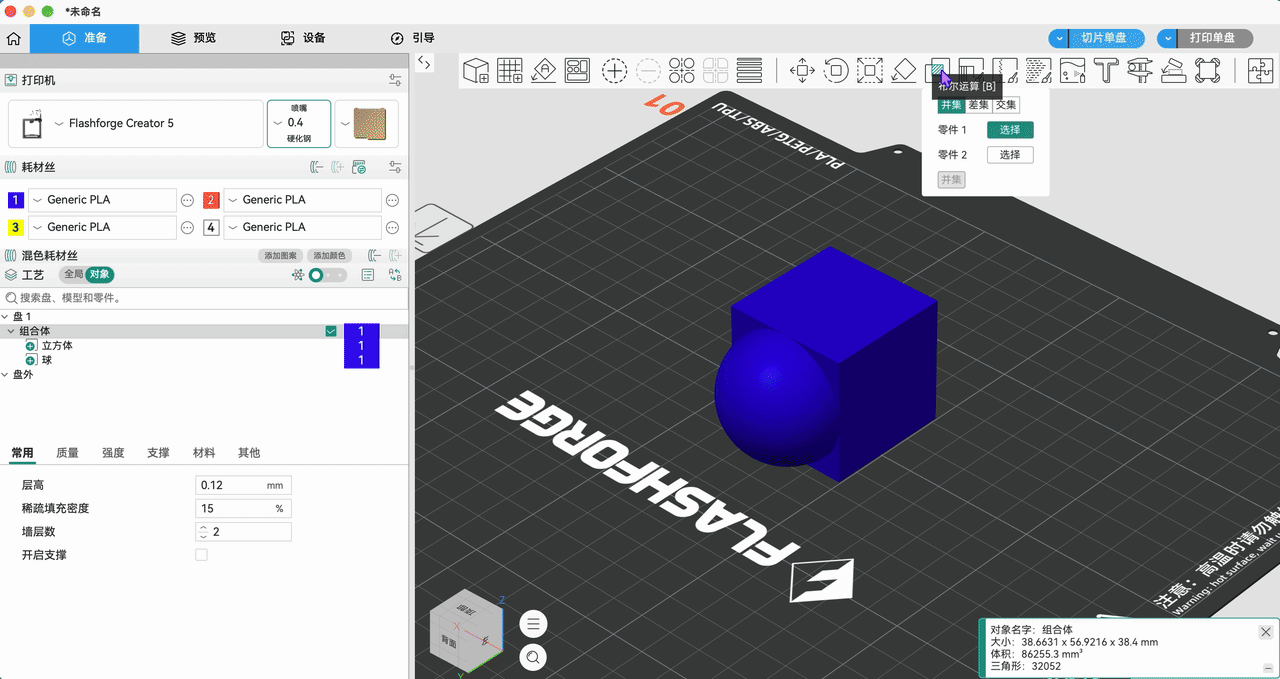This screenshot has width=1280, height=679.
Task: Open the view menu hamburger icon
Action: 533,624
